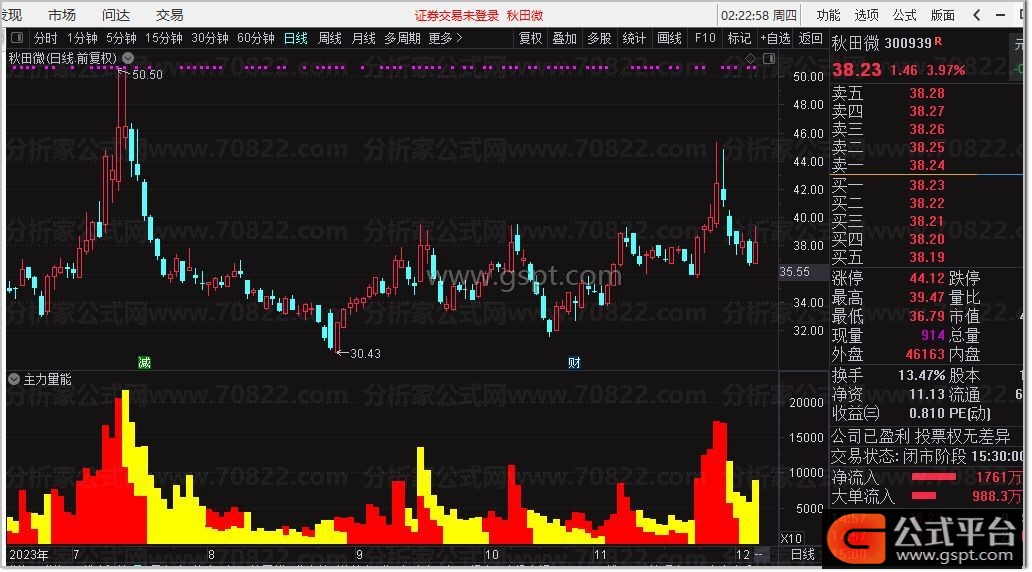Click the 画线 drawing button

click(669, 38)
